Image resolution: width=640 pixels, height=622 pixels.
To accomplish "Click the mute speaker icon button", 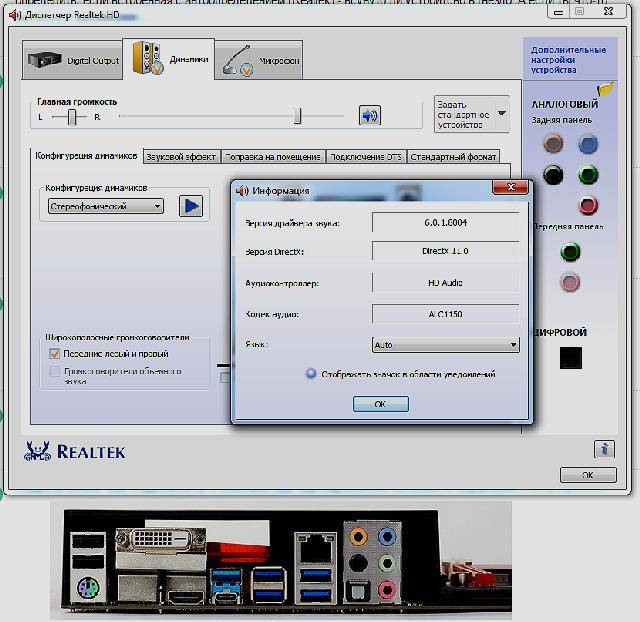I will [369, 116].
